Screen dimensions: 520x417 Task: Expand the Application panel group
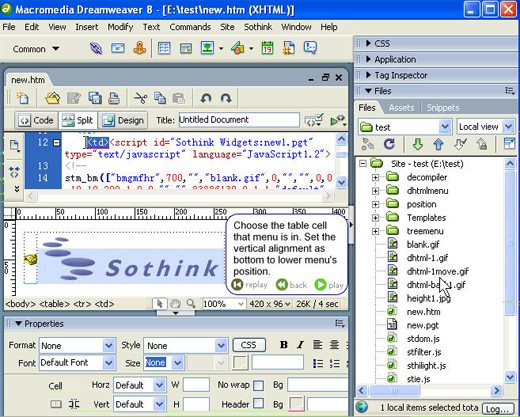(x=368, y=59)
